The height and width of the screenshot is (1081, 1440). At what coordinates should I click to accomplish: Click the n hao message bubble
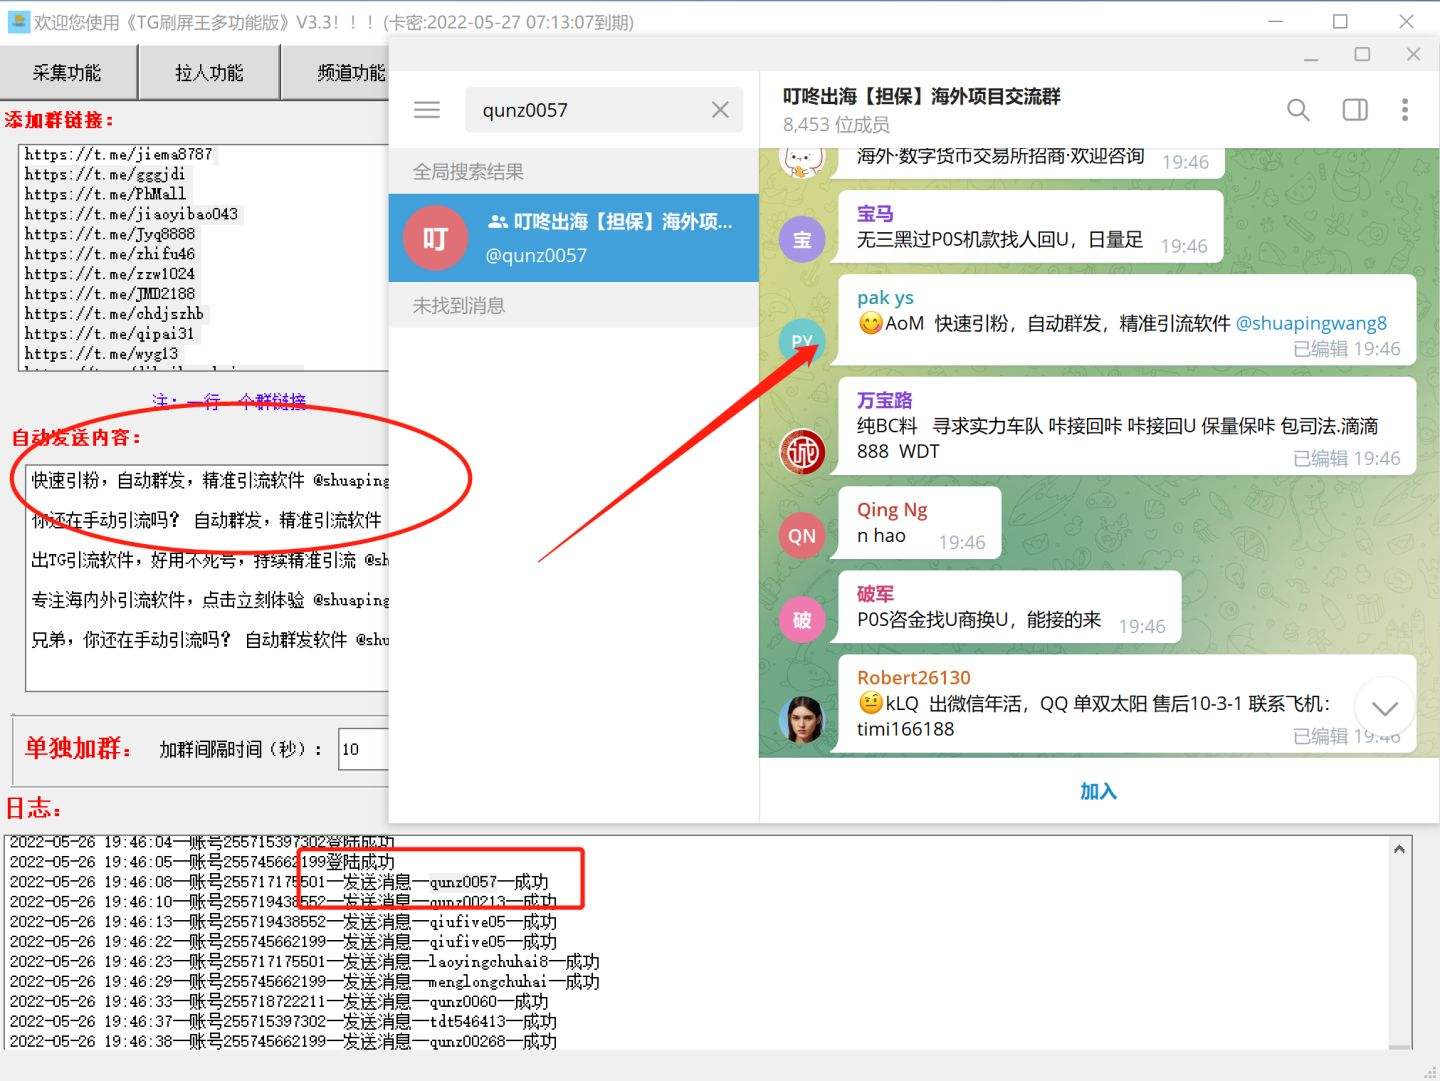tap(918, 523)
